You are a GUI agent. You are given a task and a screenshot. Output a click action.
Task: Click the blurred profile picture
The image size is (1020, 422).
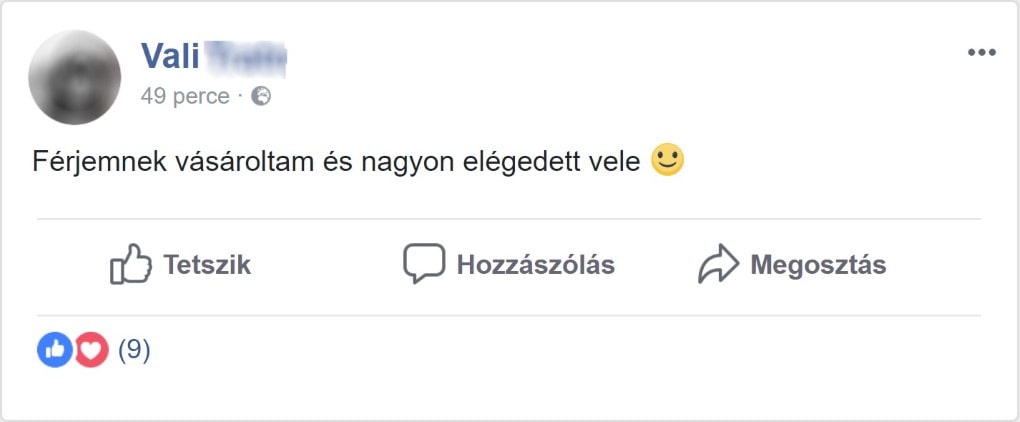tap(75, 77)
